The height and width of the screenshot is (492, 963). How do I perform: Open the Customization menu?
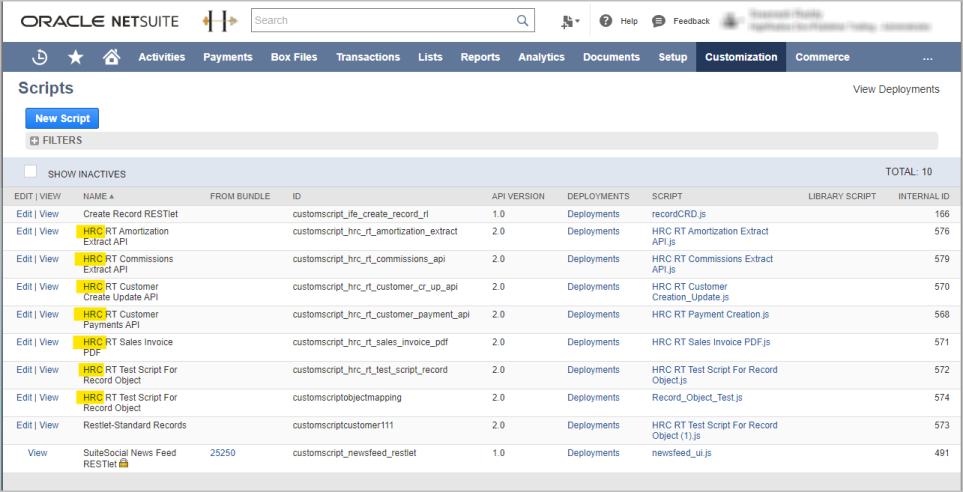[x=740, y=57]
